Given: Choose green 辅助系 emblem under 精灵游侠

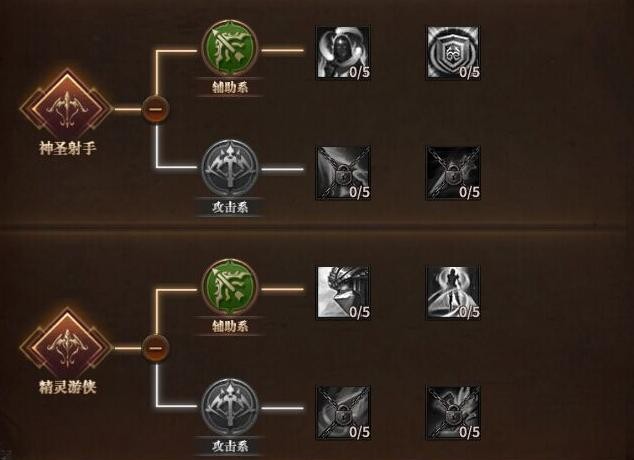Looking at the screenshot, I should 230,287.
